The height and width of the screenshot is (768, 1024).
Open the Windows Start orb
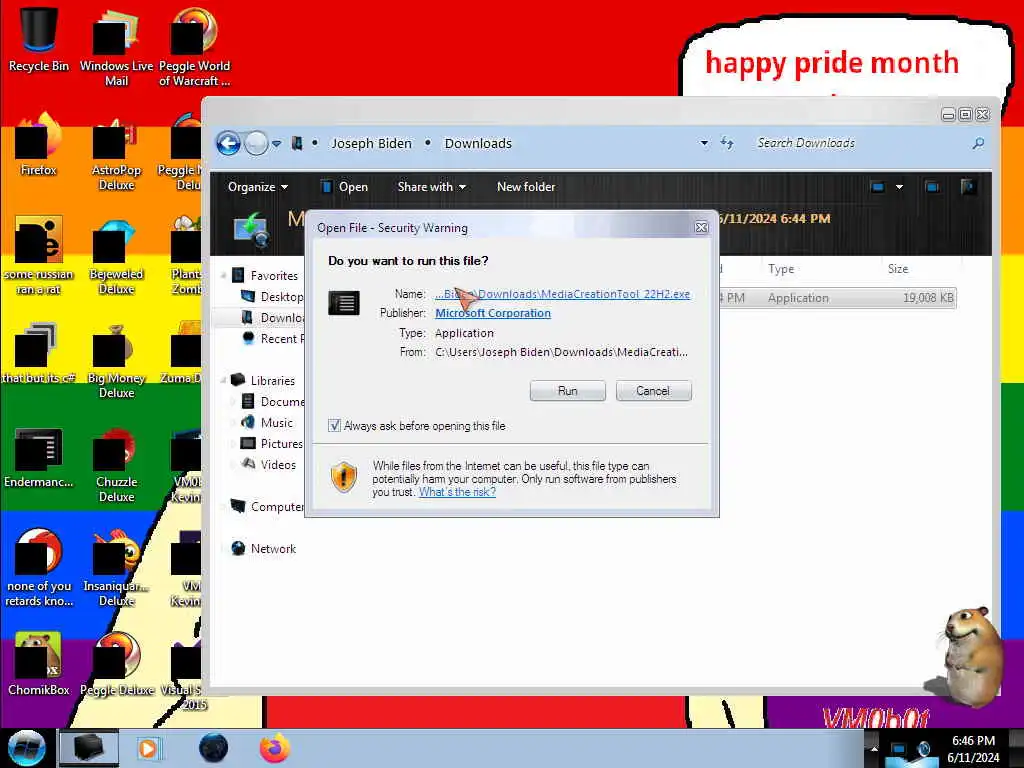27,748
